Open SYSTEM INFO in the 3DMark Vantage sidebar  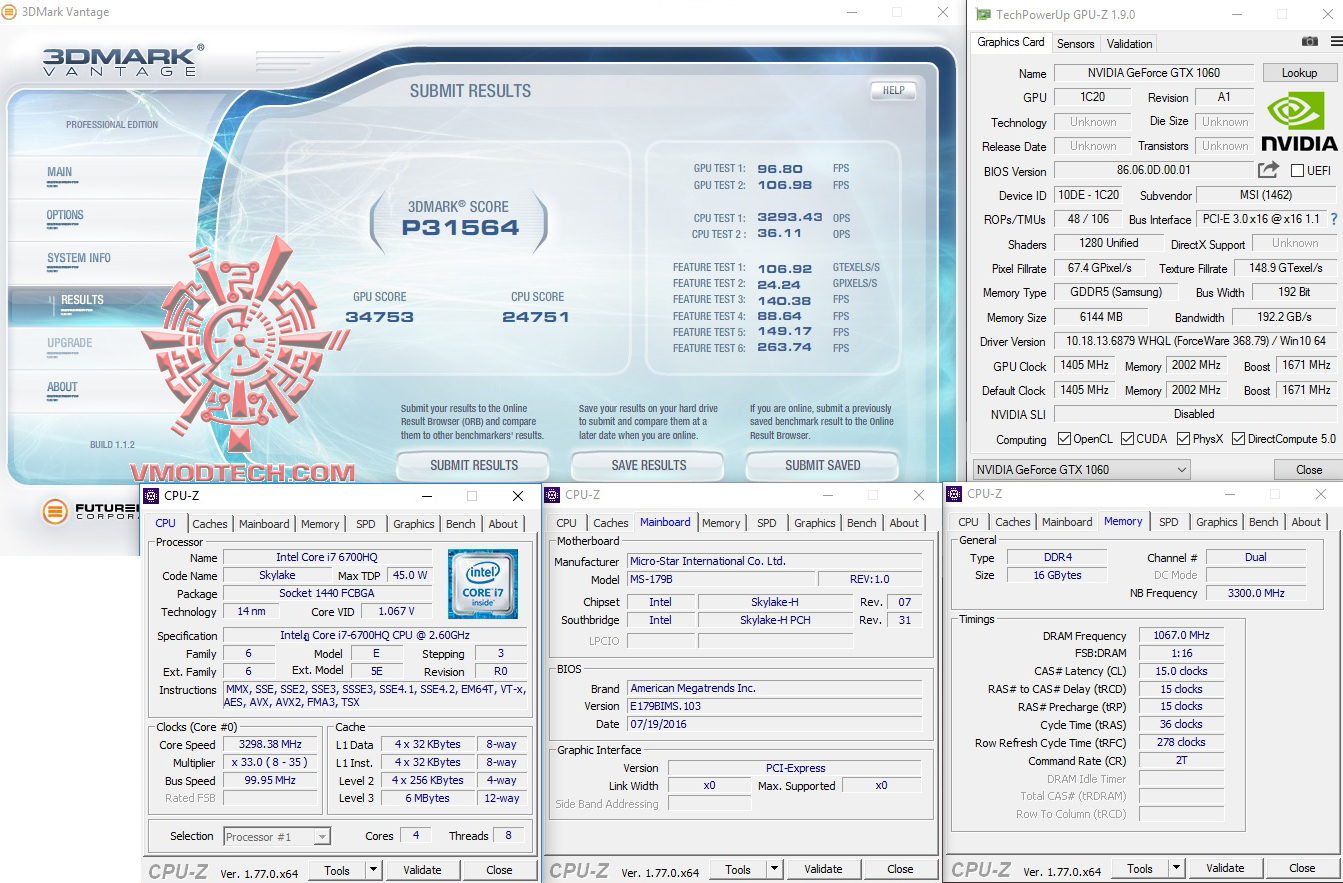[x=79, y=258]
